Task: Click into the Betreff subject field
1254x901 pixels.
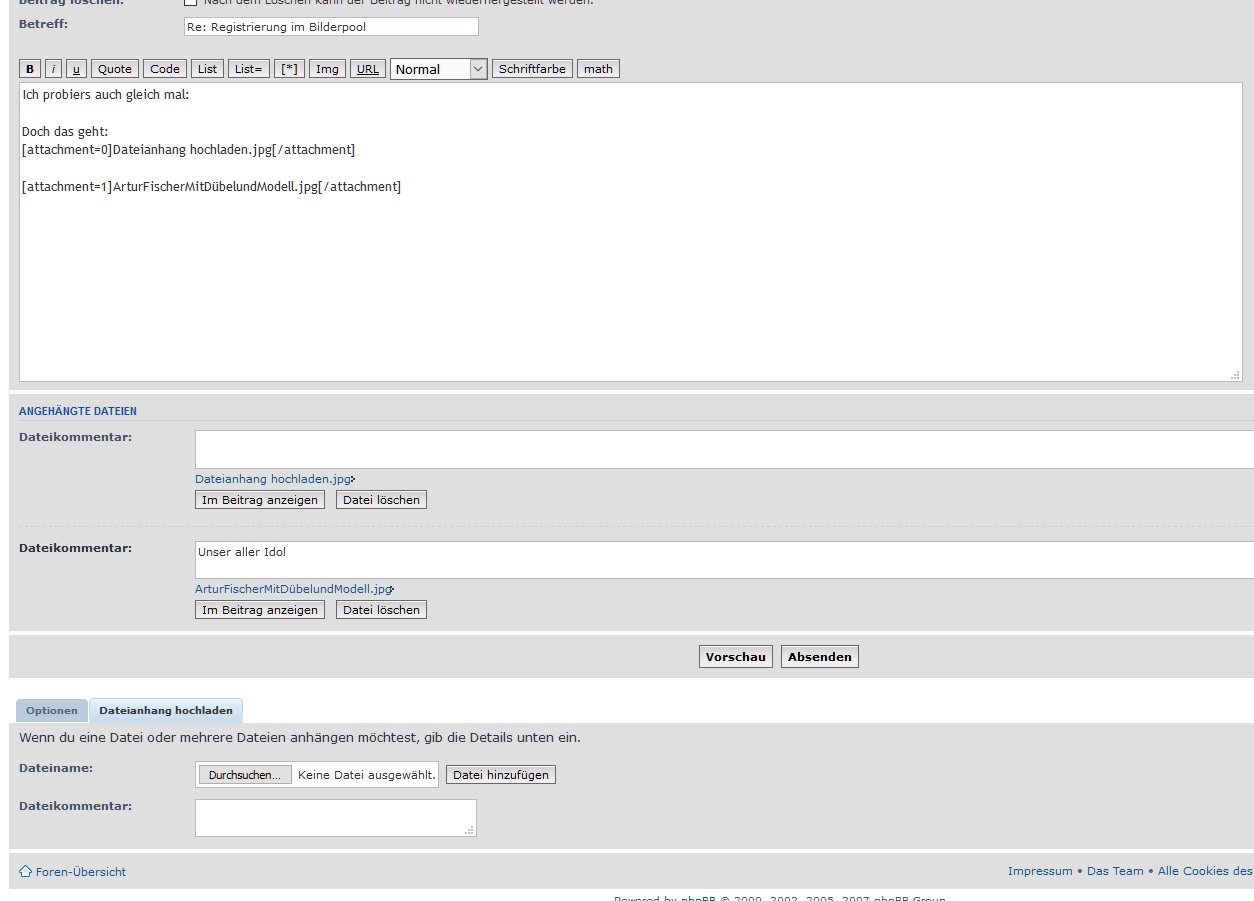Action: (331, 27)
